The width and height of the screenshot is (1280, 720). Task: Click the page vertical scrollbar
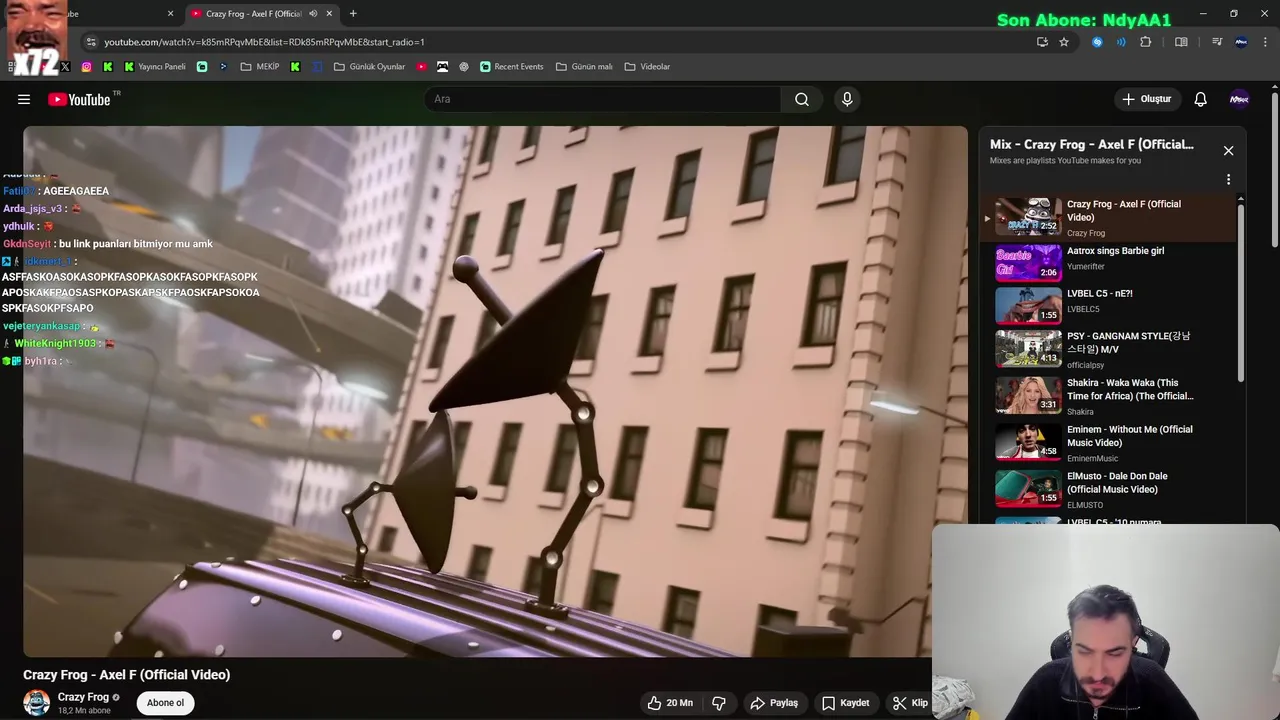pyautogui.click(x=1275, y=170)
